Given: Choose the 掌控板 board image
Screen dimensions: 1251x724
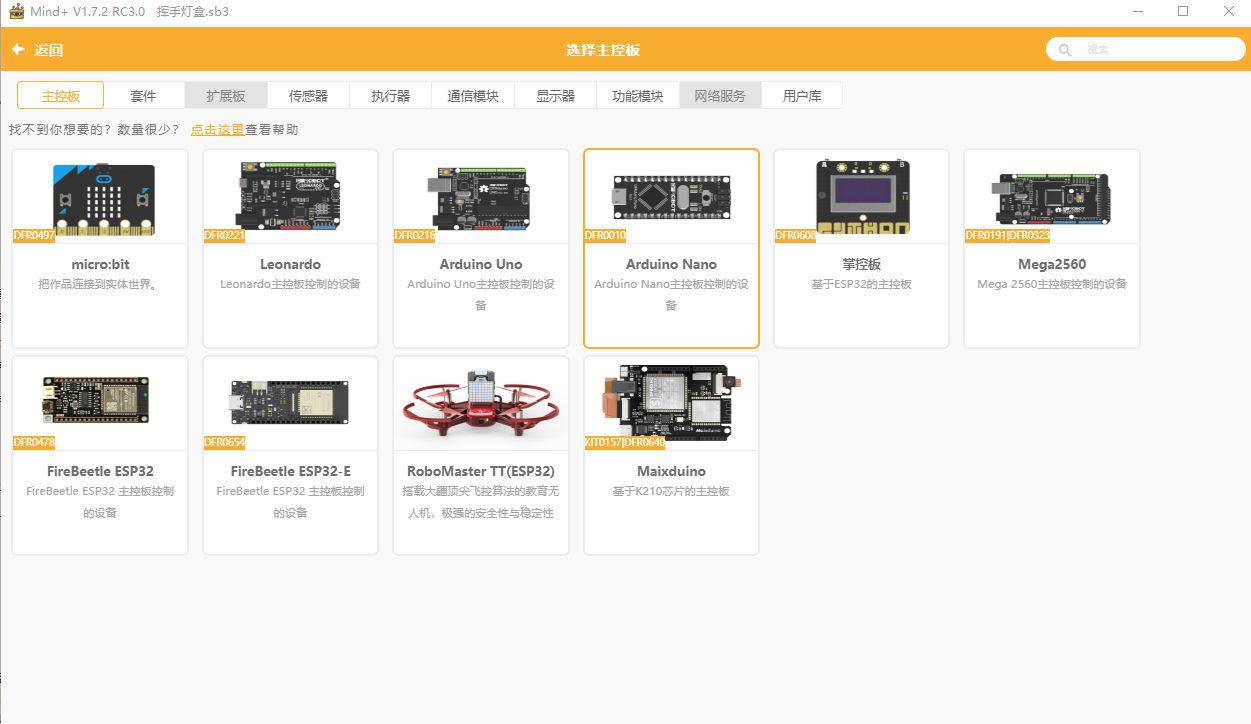Looking at the screenshot, I should (x=862, y=197).
